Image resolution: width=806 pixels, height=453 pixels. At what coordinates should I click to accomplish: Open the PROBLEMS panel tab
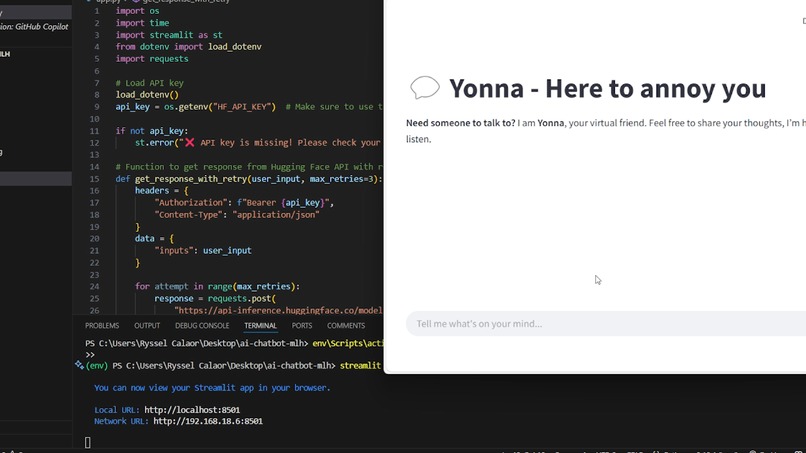[102, 325]
